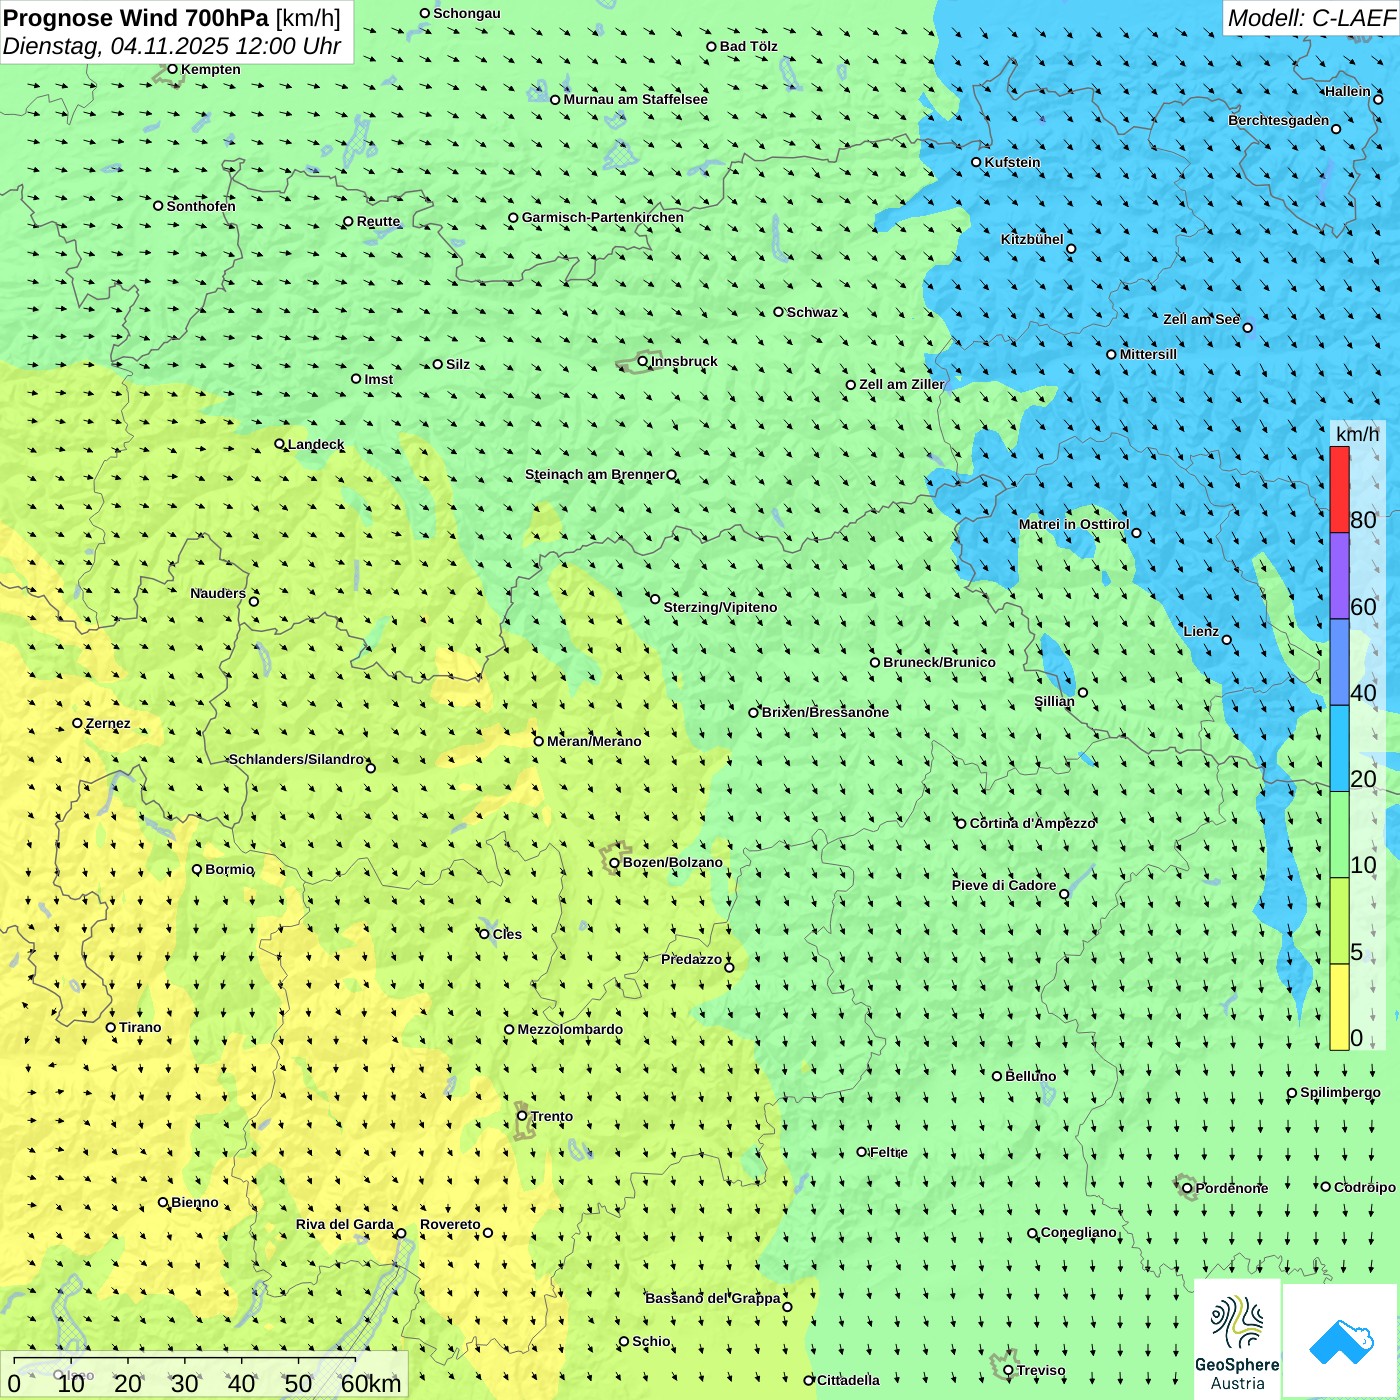Click the Mezzolombardo label
This screenshot has width=1400, height=1400.
pyautogui.click(x=570, y=1029)
